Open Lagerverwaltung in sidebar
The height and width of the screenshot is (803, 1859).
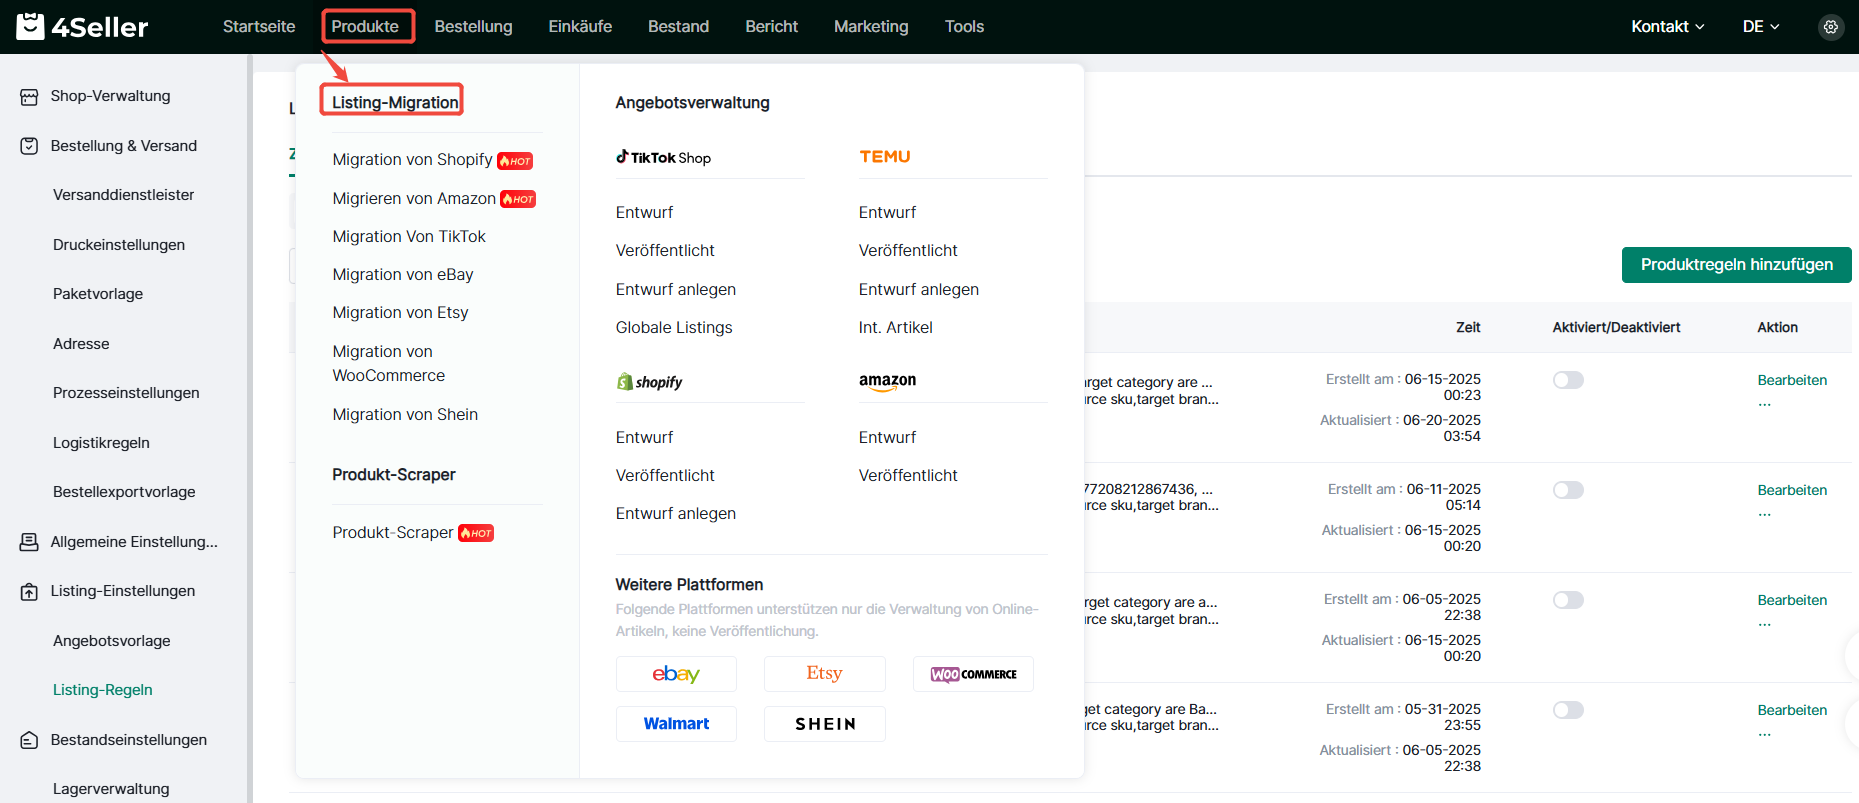pos(111,789)
